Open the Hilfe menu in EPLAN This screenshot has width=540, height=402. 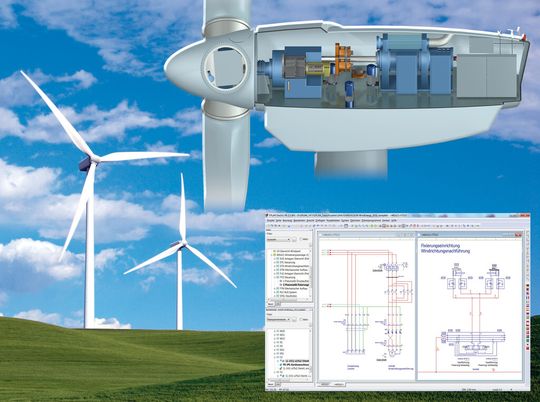[394, 220]
